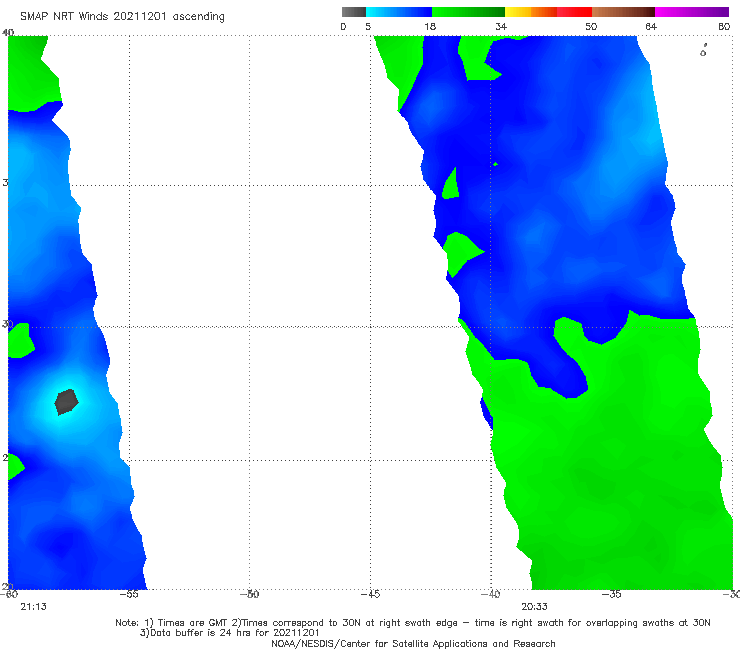This screenshot has width=740, height=650.
Task: Click the magenta 64-80 color bar segment
Action: (x=692, y=12)
